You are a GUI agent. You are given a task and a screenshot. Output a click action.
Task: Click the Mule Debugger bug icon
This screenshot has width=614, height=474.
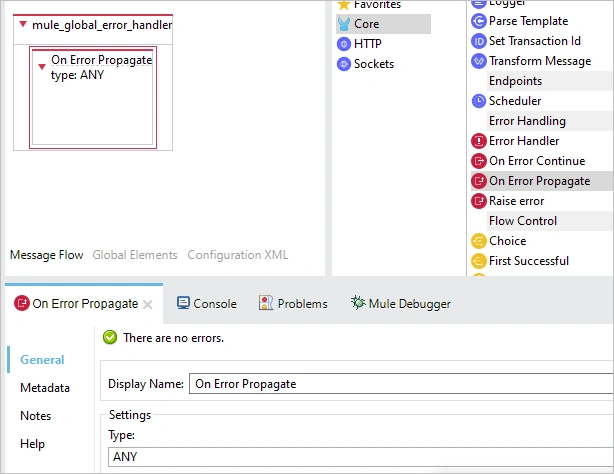pos(358,302)
